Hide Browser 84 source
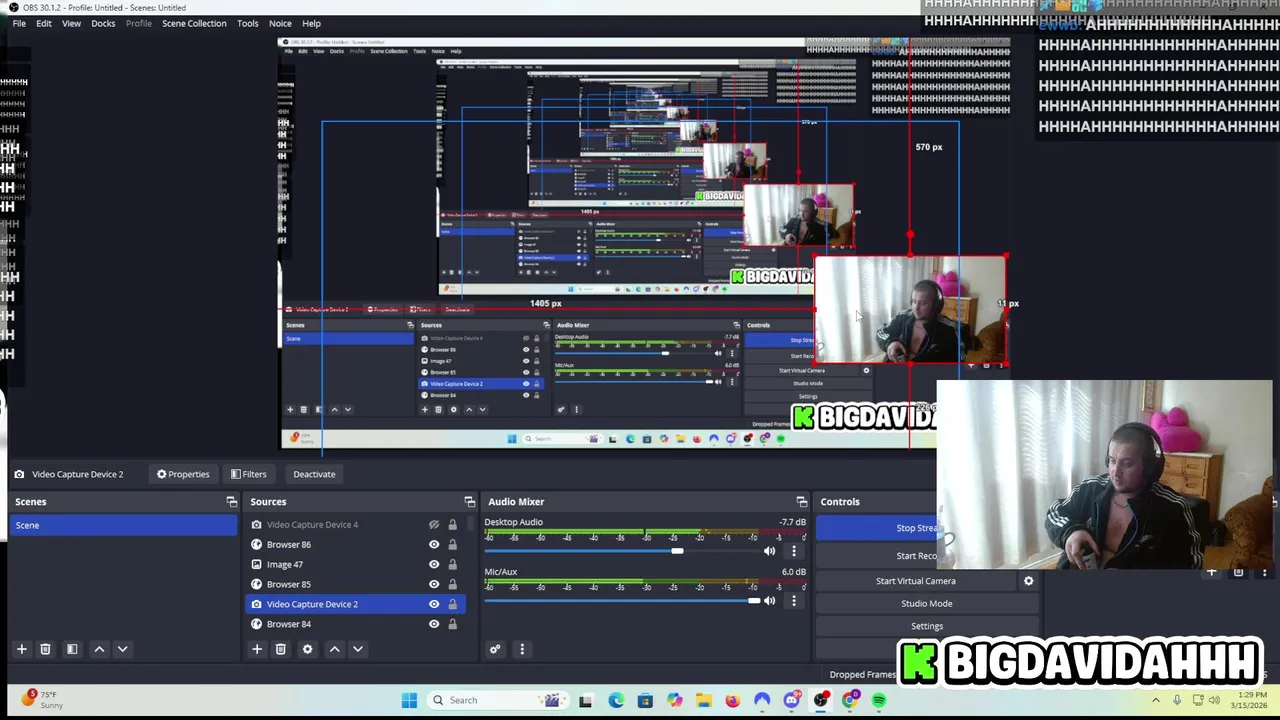1280x720 pixels. coord(434,624)
